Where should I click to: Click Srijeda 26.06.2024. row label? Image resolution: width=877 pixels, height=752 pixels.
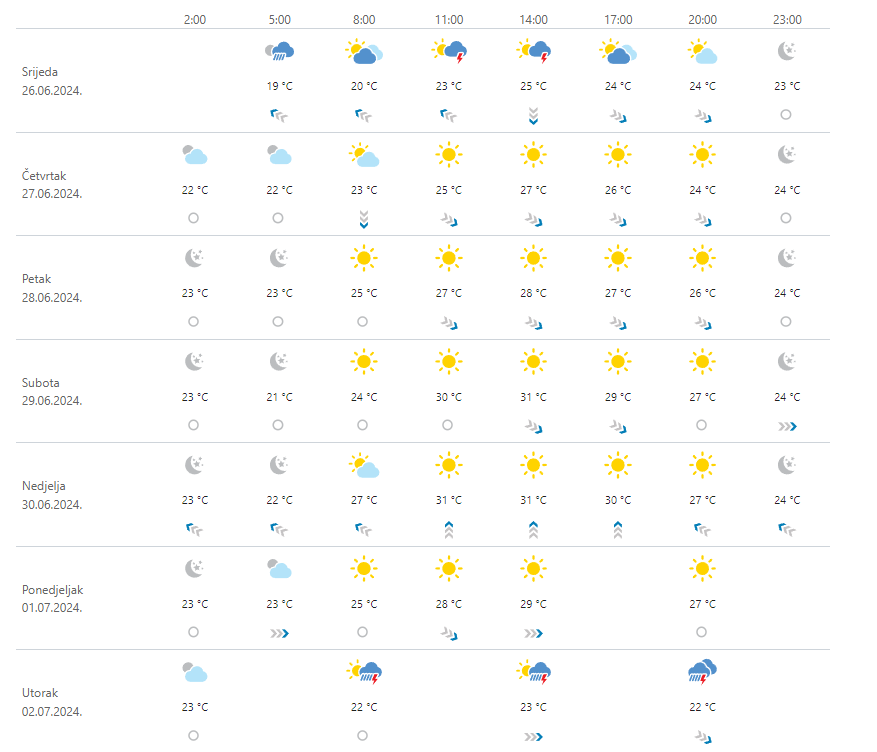pos(52,80)
